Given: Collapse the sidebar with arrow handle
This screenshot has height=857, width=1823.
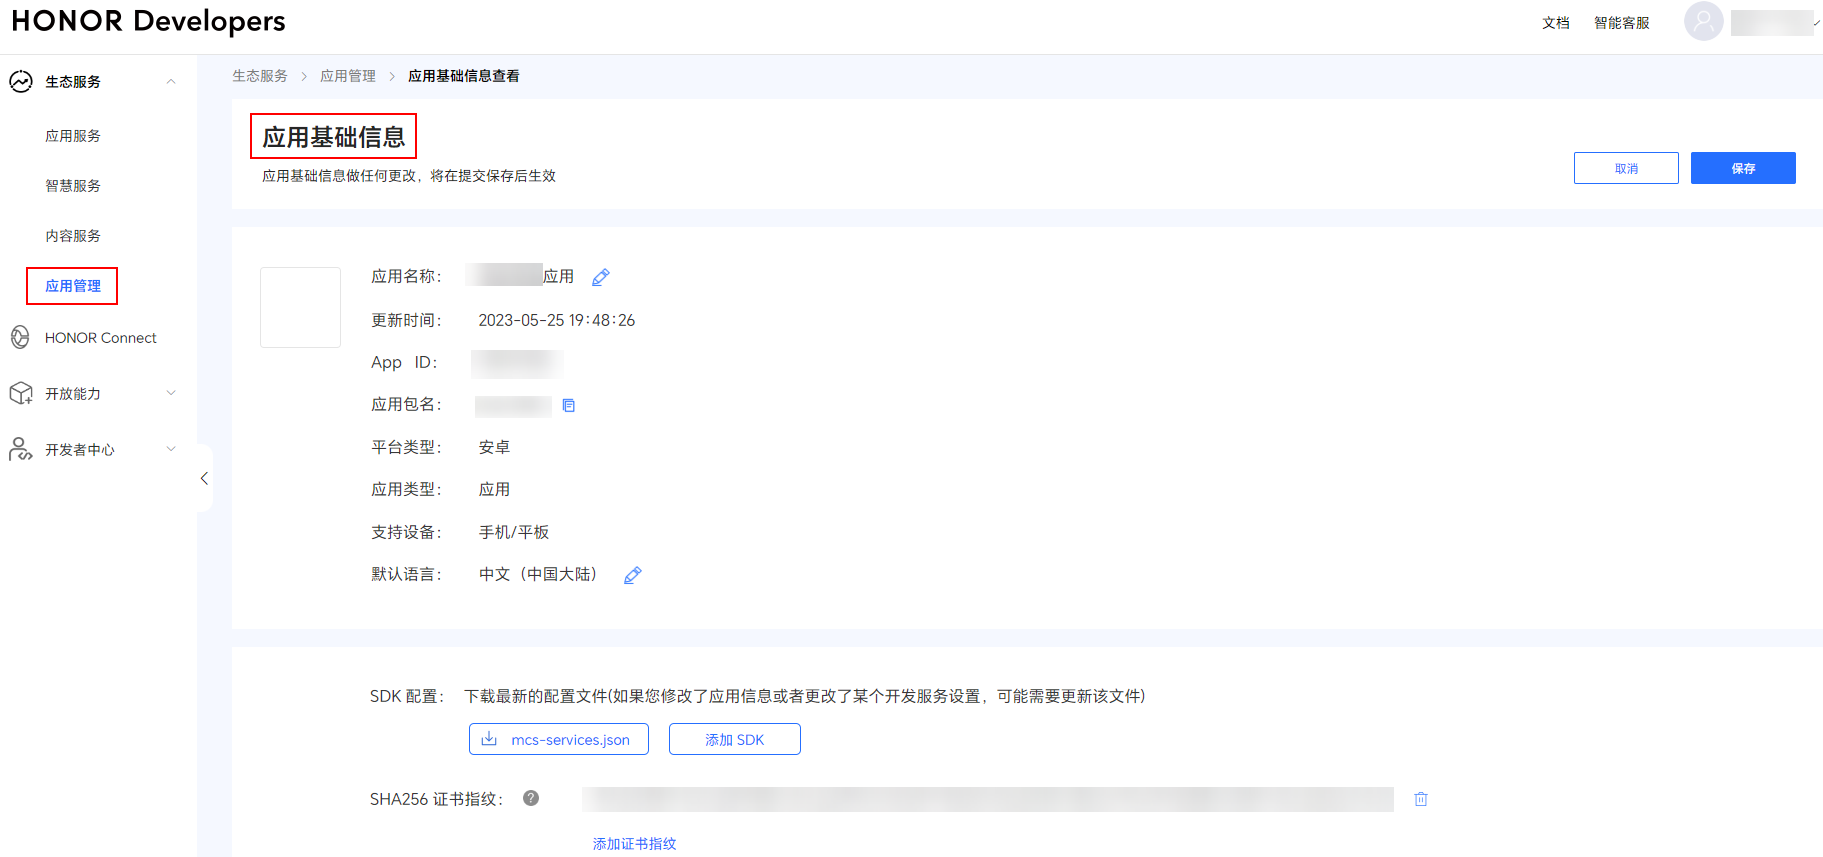Looking at the screenshot, I should coord(205,478).
